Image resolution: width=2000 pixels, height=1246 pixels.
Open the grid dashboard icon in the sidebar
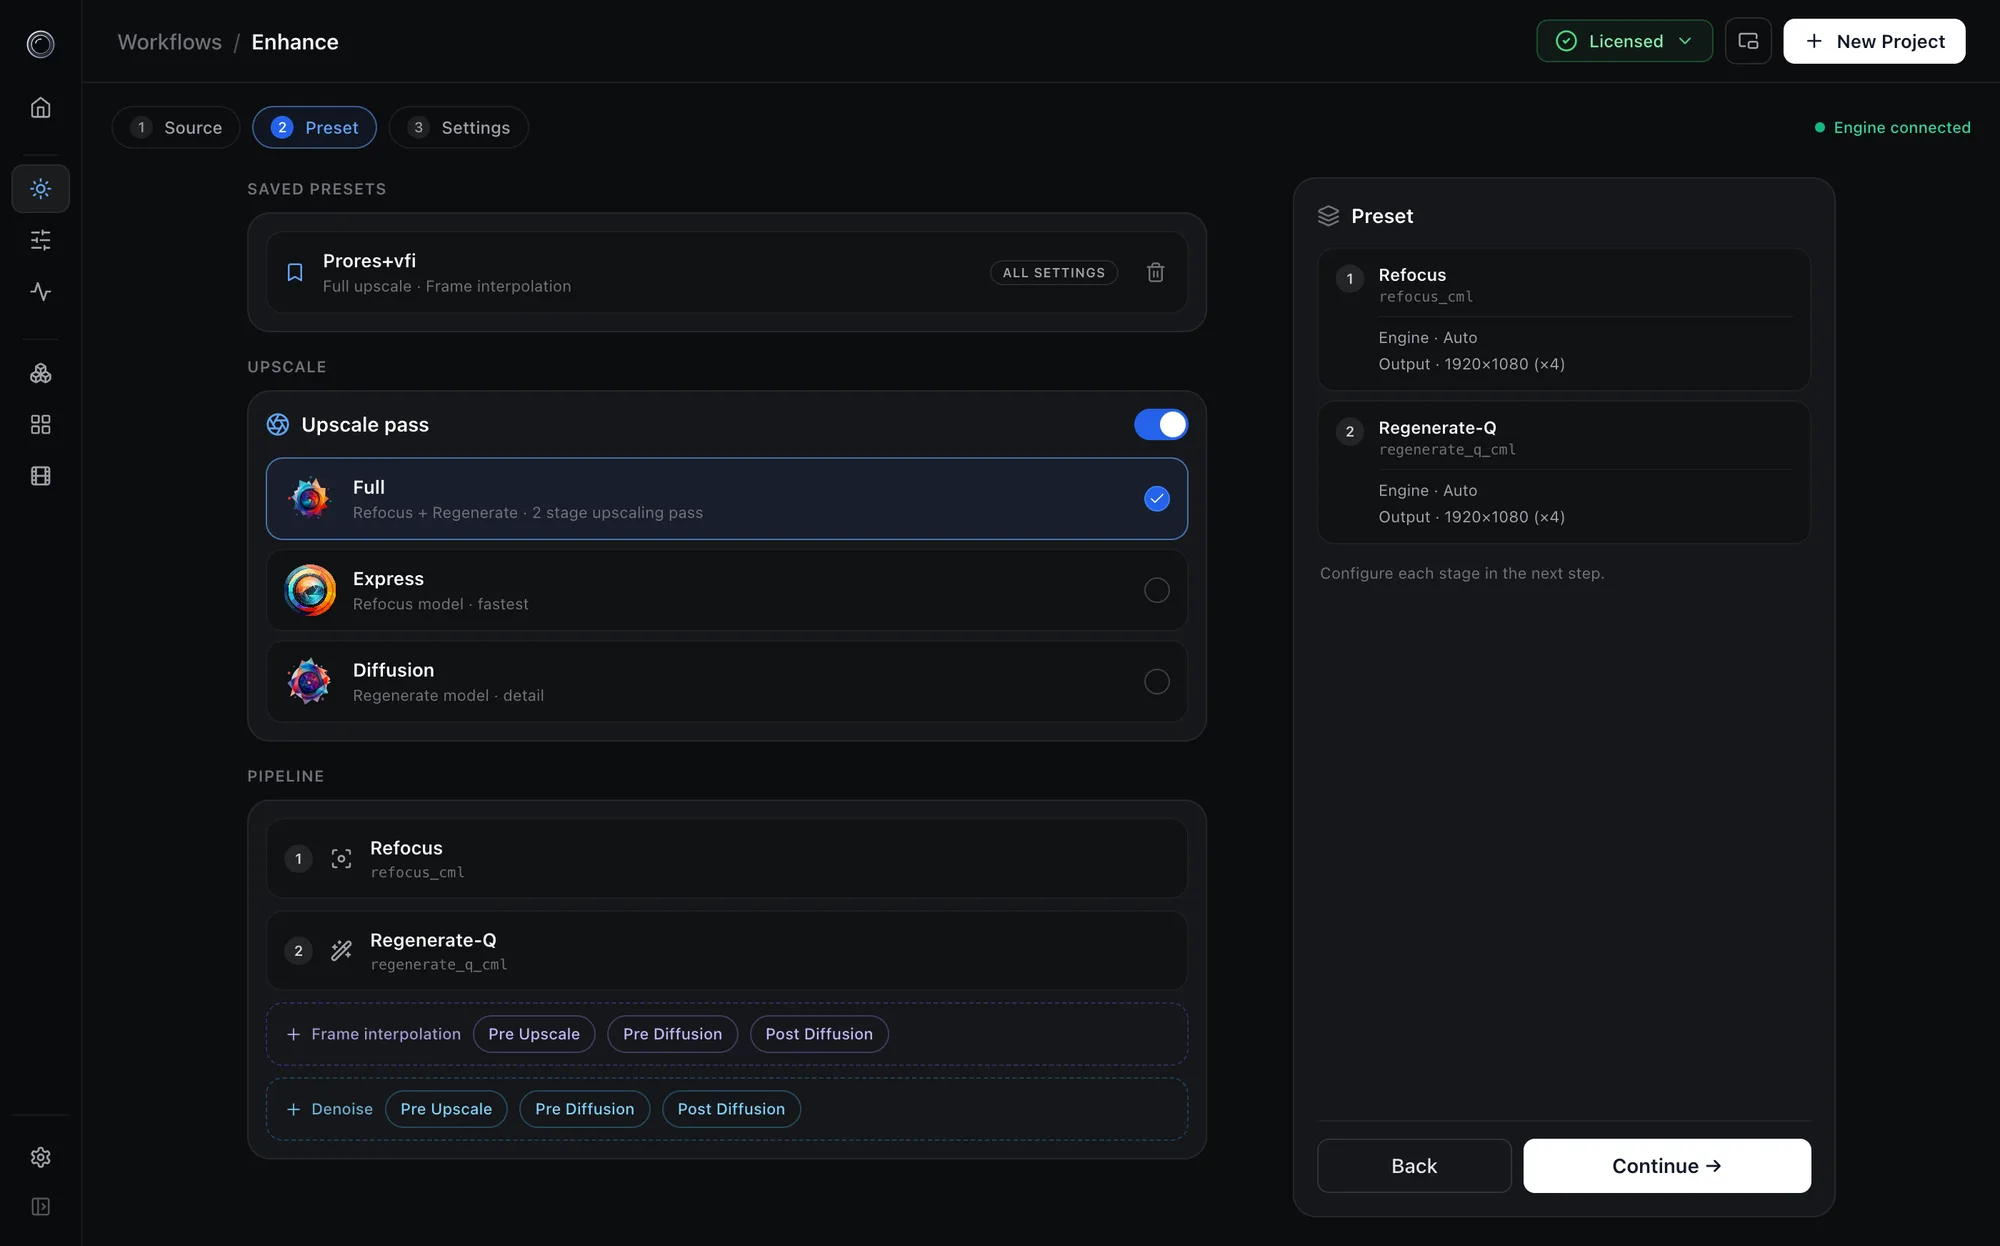[40, 425]
